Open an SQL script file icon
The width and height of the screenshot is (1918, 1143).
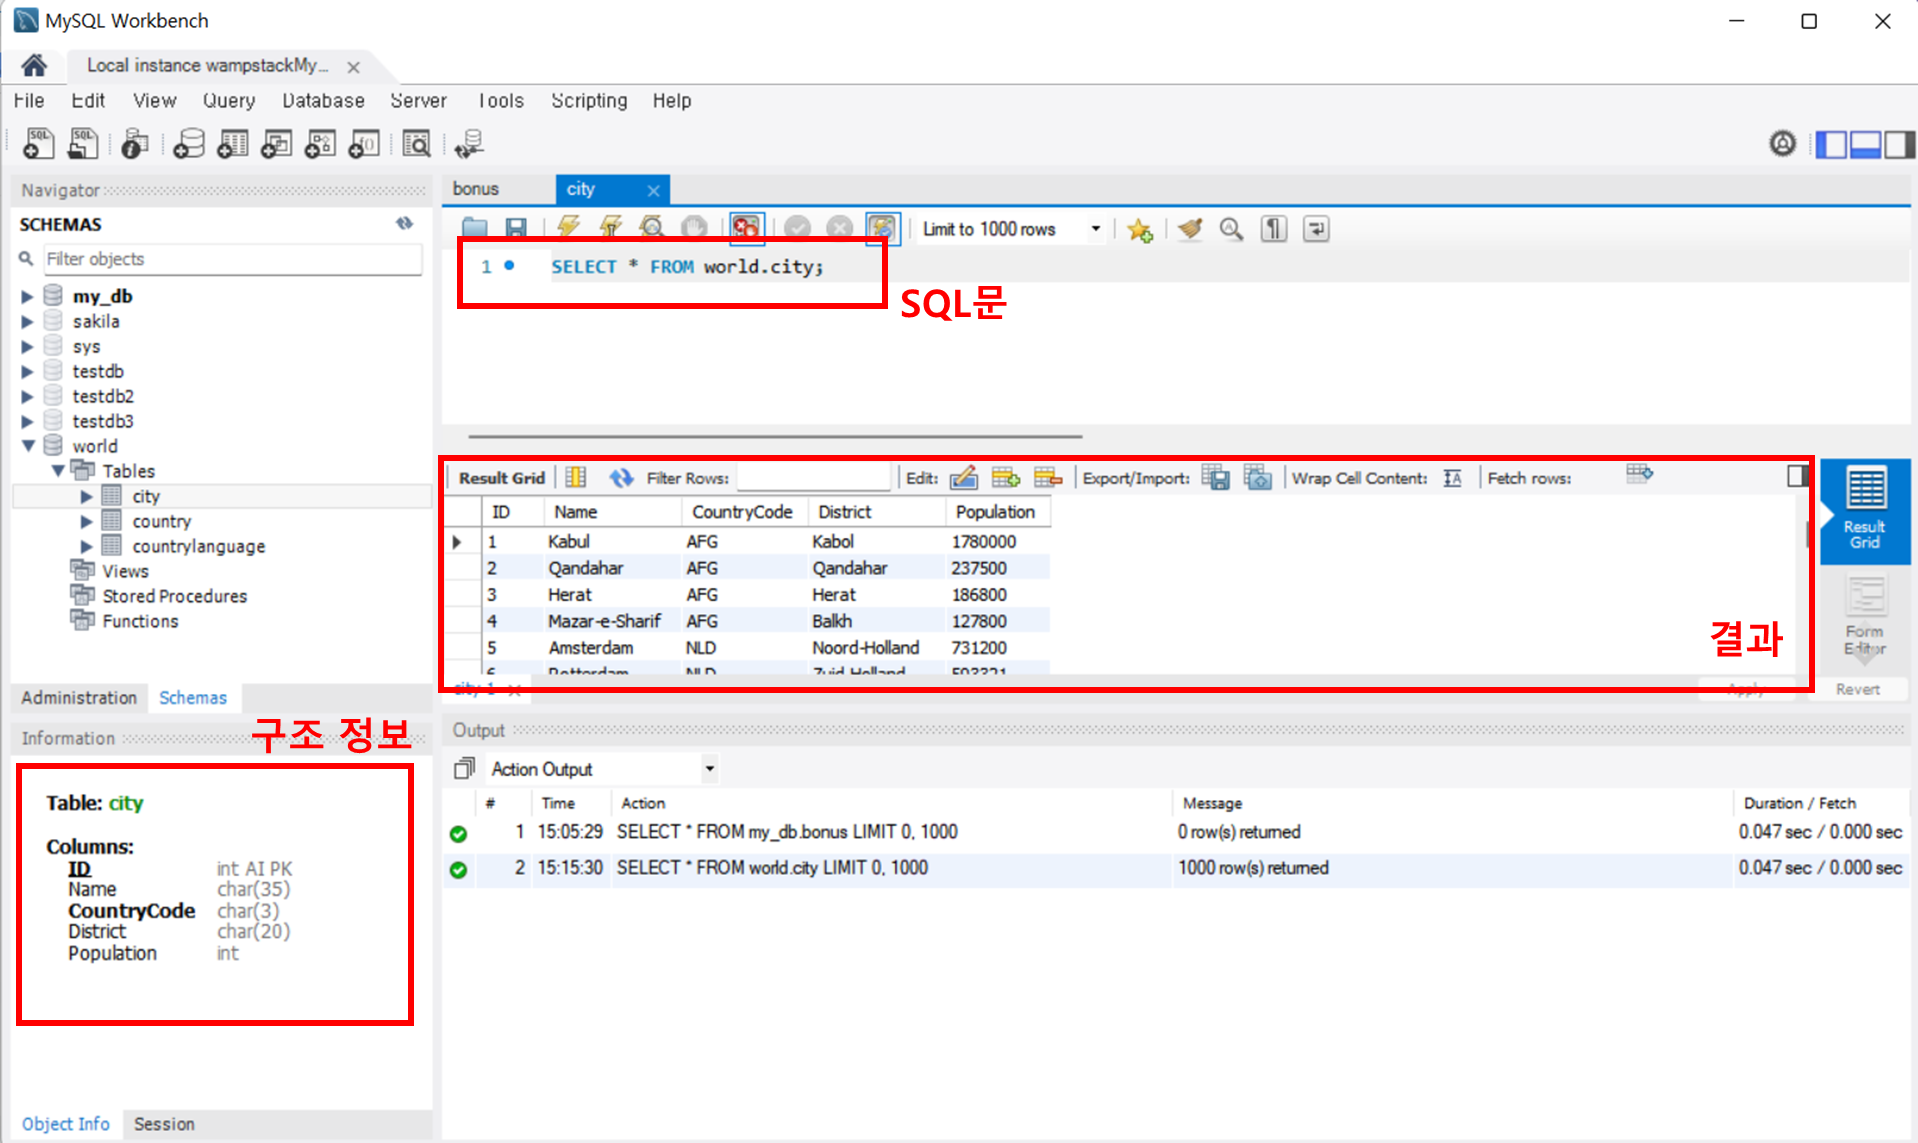83,144
